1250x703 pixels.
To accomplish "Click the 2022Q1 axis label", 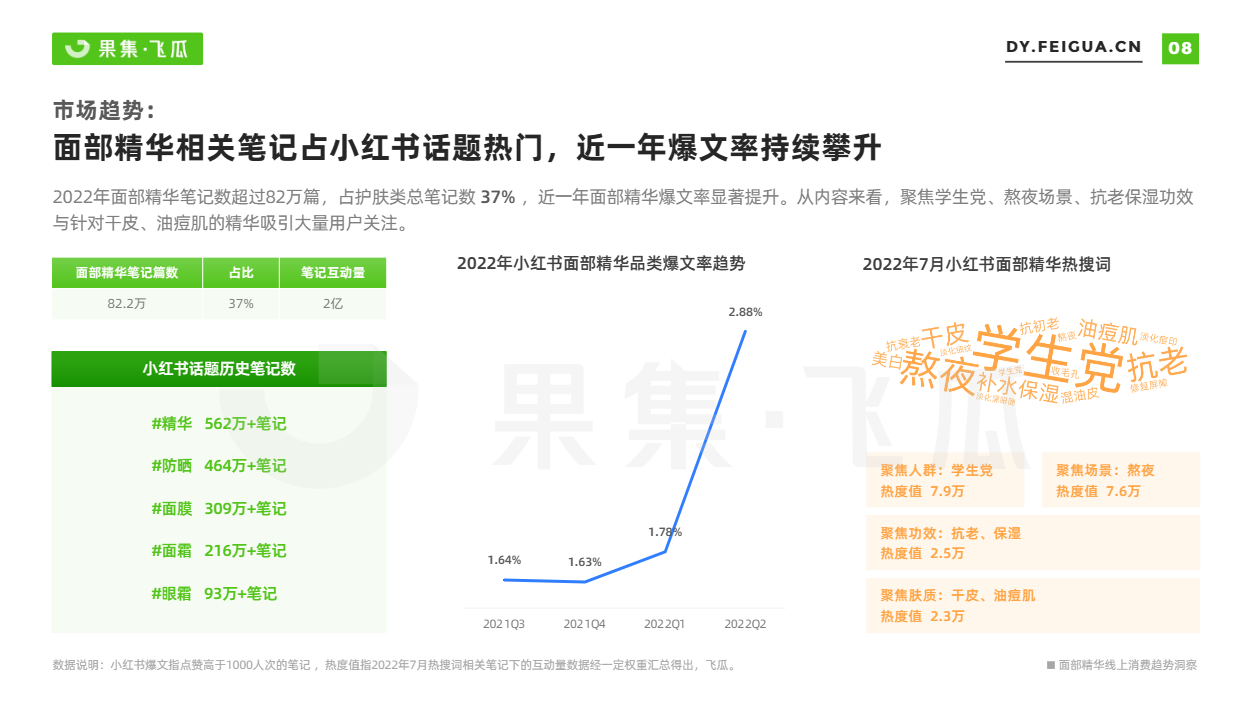I will tap(664, 624).
